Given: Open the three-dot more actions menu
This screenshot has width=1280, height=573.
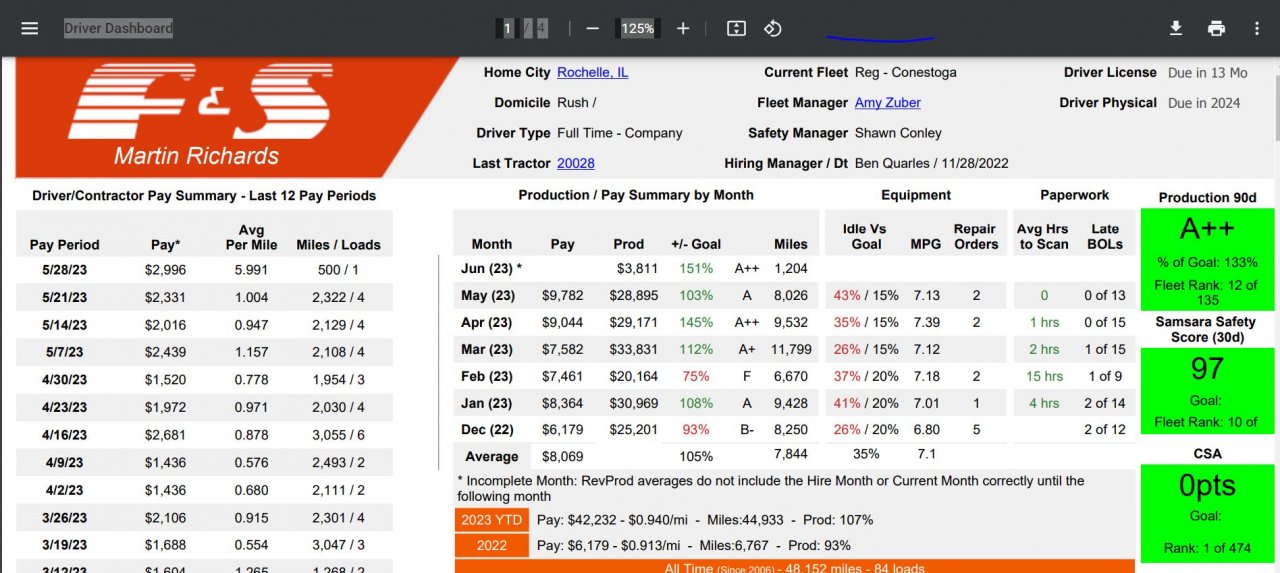Looking at the screenshot, I should click(x=1257, y=28).
